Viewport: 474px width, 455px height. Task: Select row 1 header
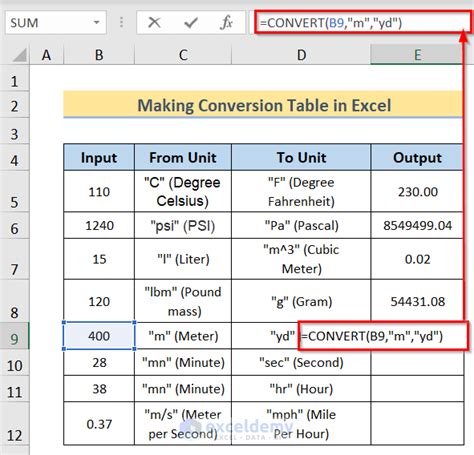point(14,78)
